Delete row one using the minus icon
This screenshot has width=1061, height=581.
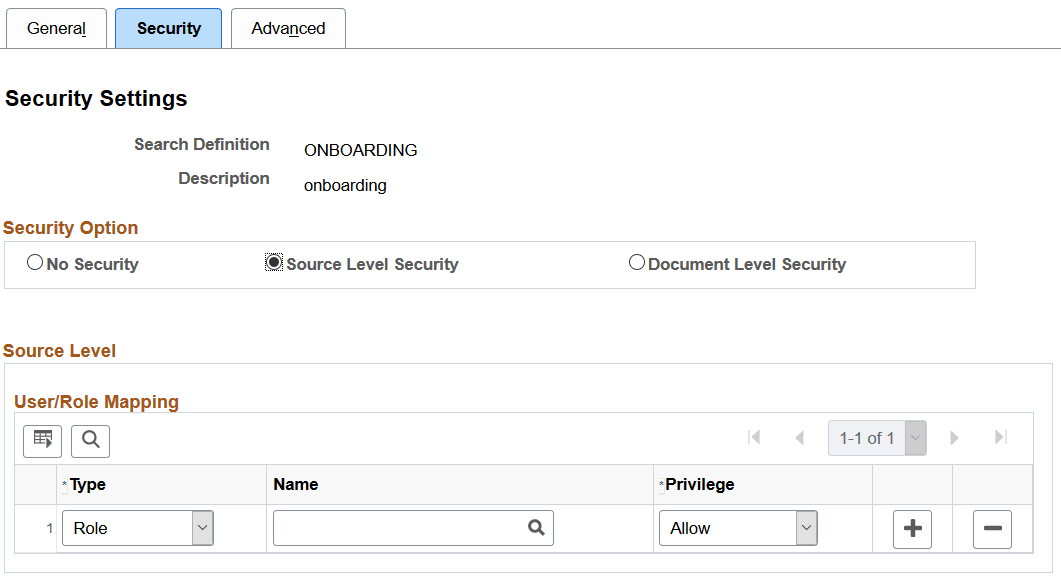coord(992,528)
